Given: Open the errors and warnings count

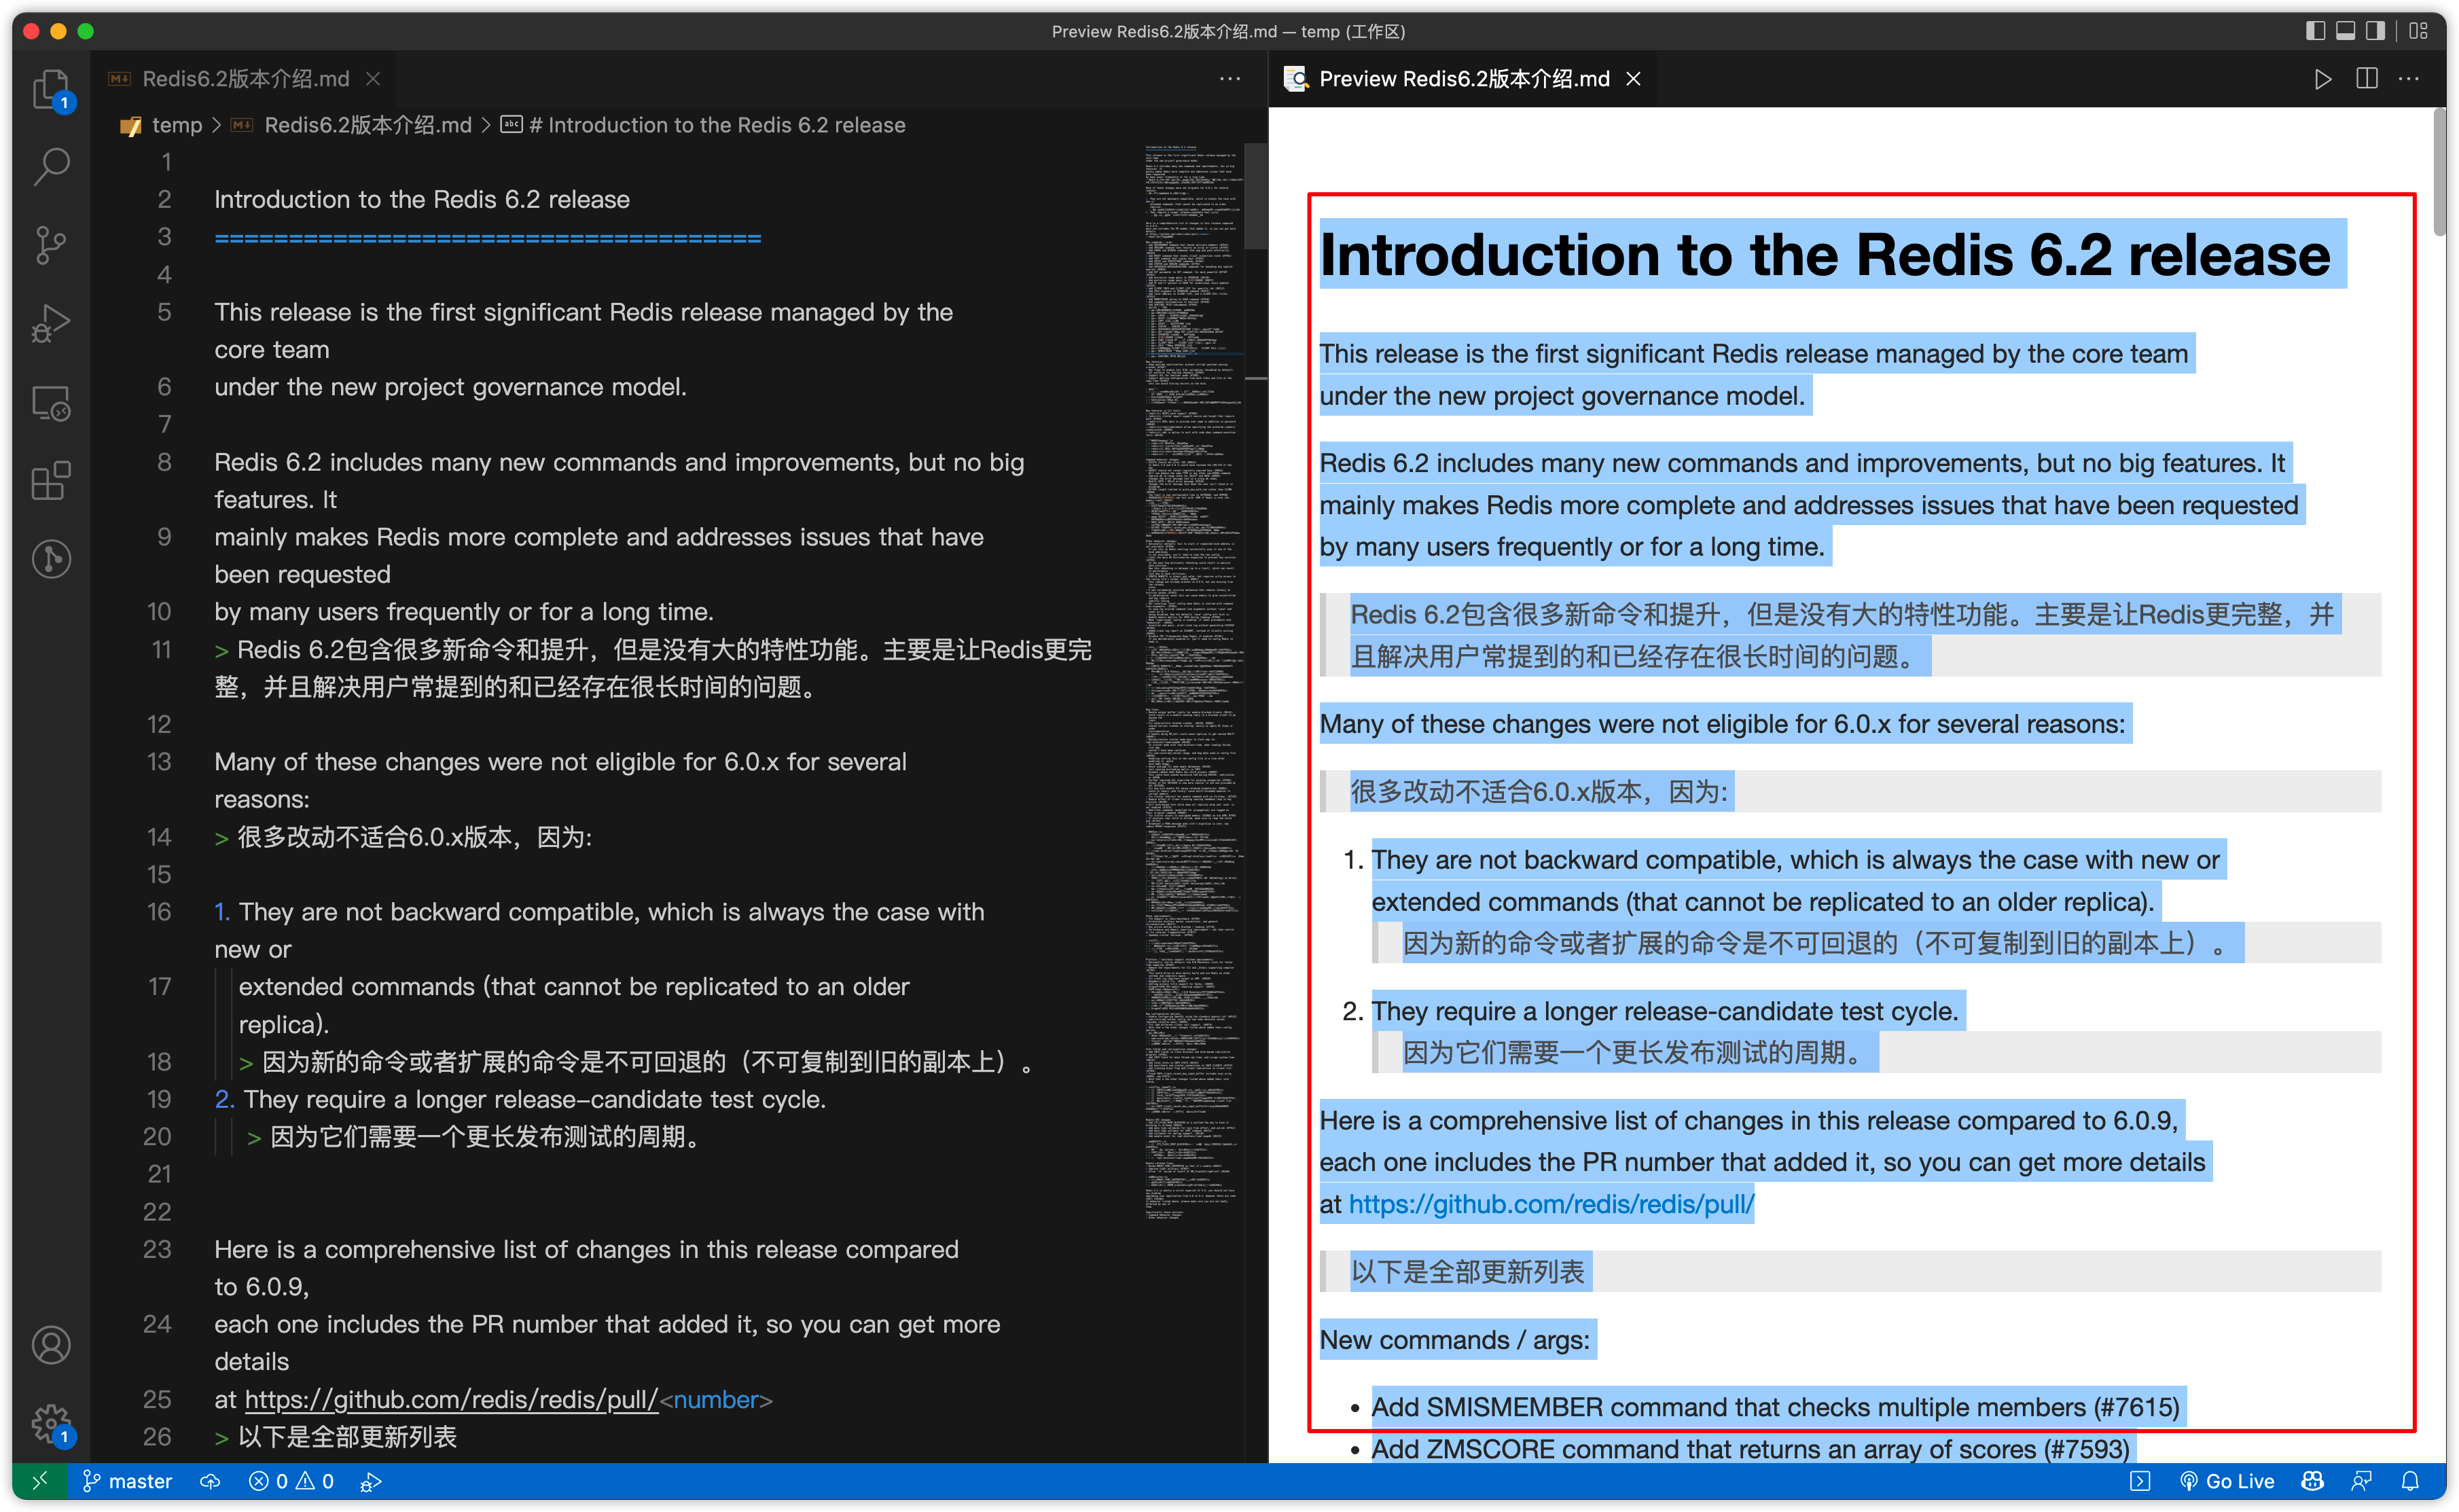Looking at the screenshot, I should (291, 1481).
